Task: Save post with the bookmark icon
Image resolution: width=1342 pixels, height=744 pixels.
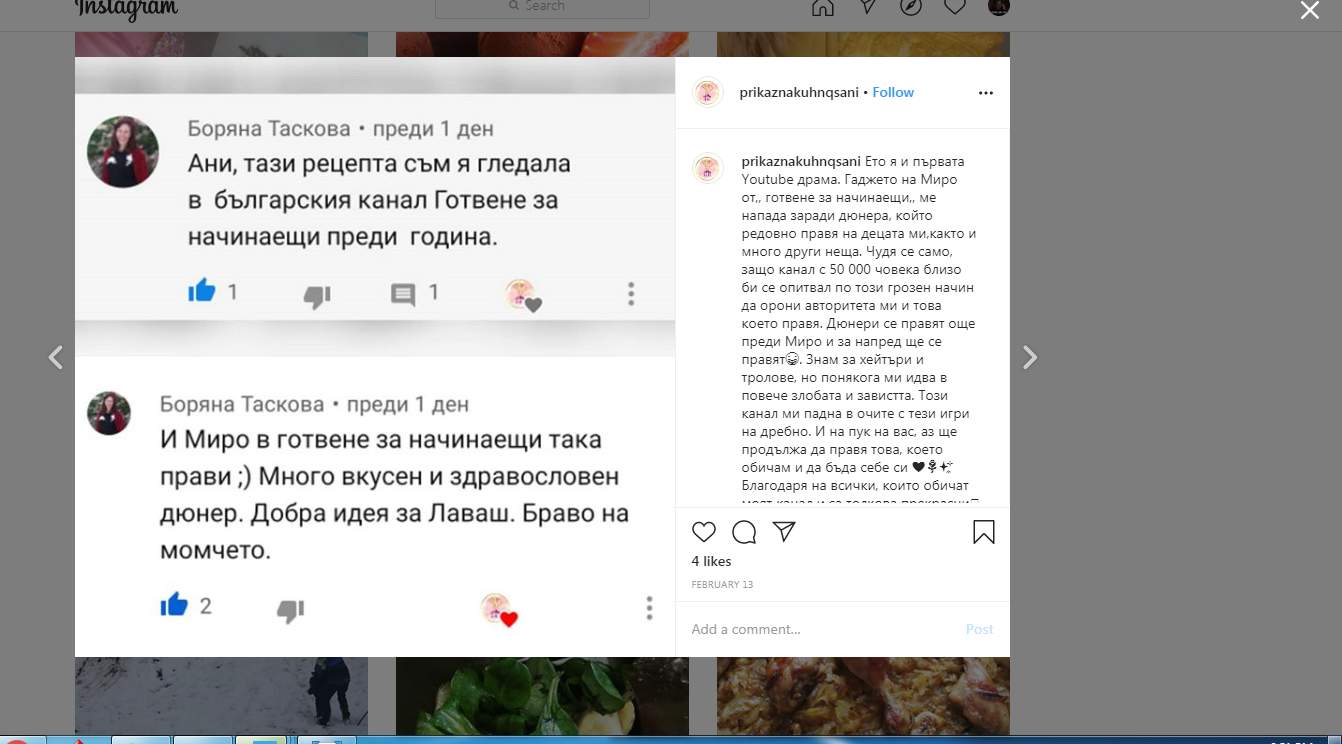Action: tap(984, 532)
